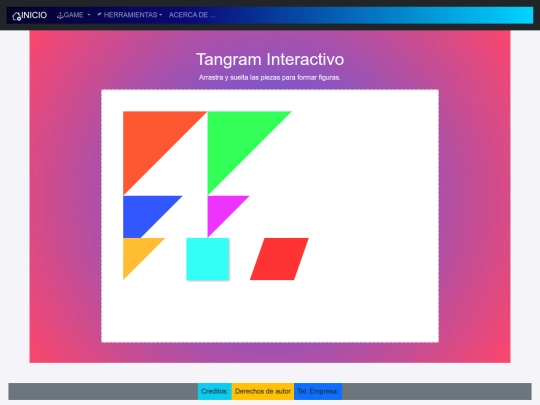Viewport: 540px width, 405px height.
Task: Click the anchor icon beside GAME
Action: point(60,15)
